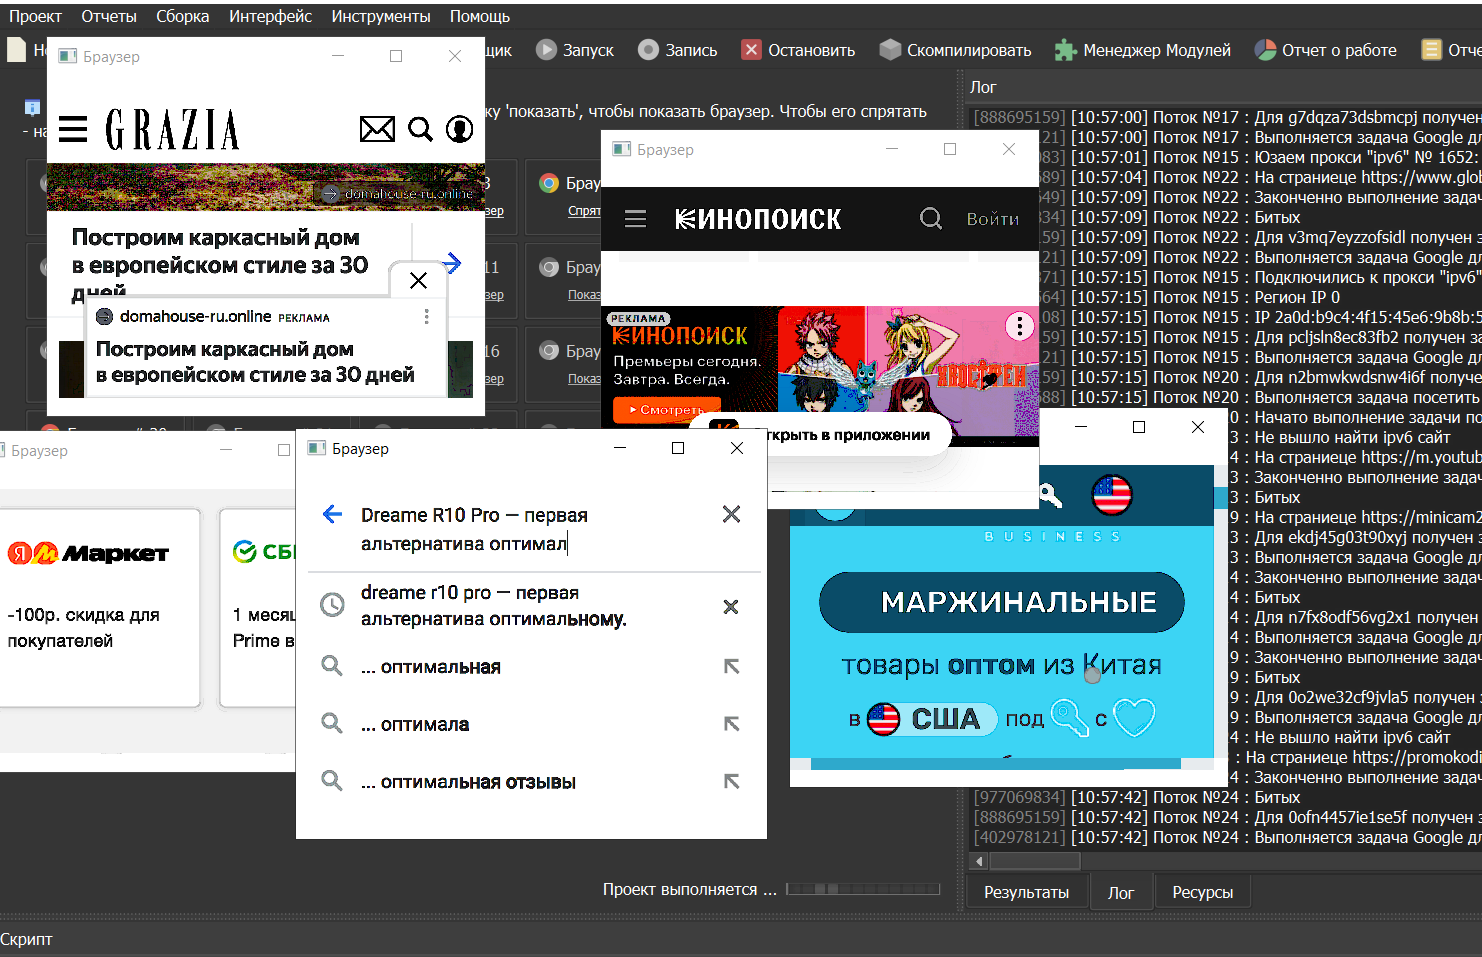Open three-dot options on domahouse ad
Viewport: 1482px width, 957px height.
(x=426, y=317)
